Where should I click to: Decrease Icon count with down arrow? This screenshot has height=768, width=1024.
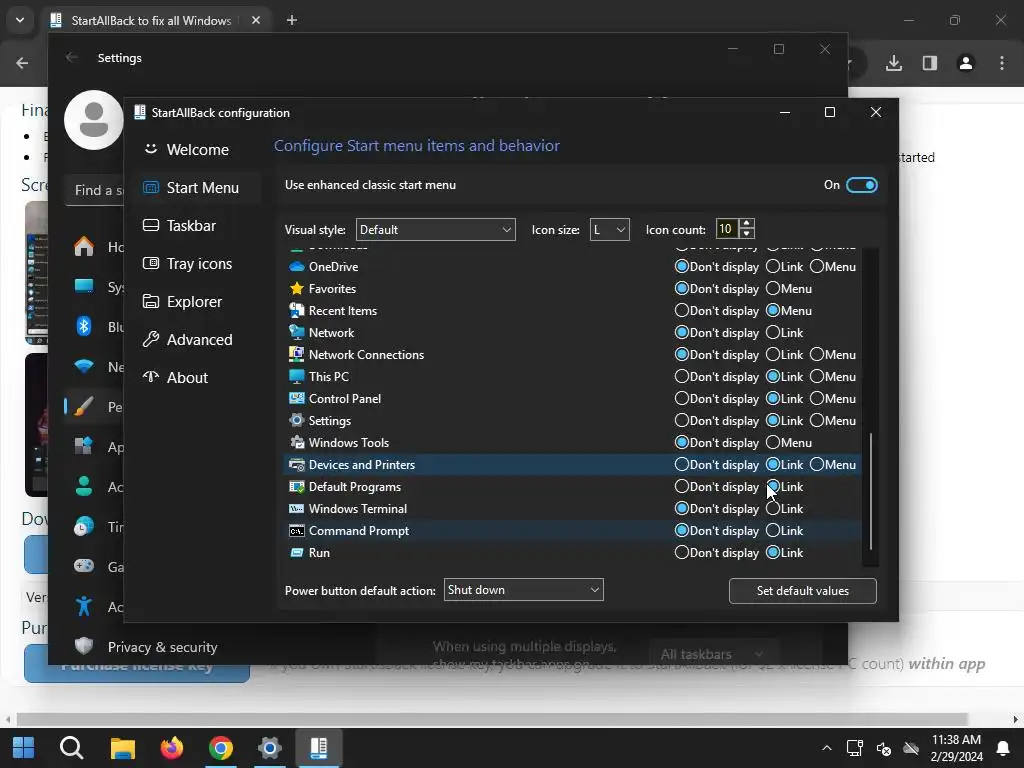[x=747, y=234]
